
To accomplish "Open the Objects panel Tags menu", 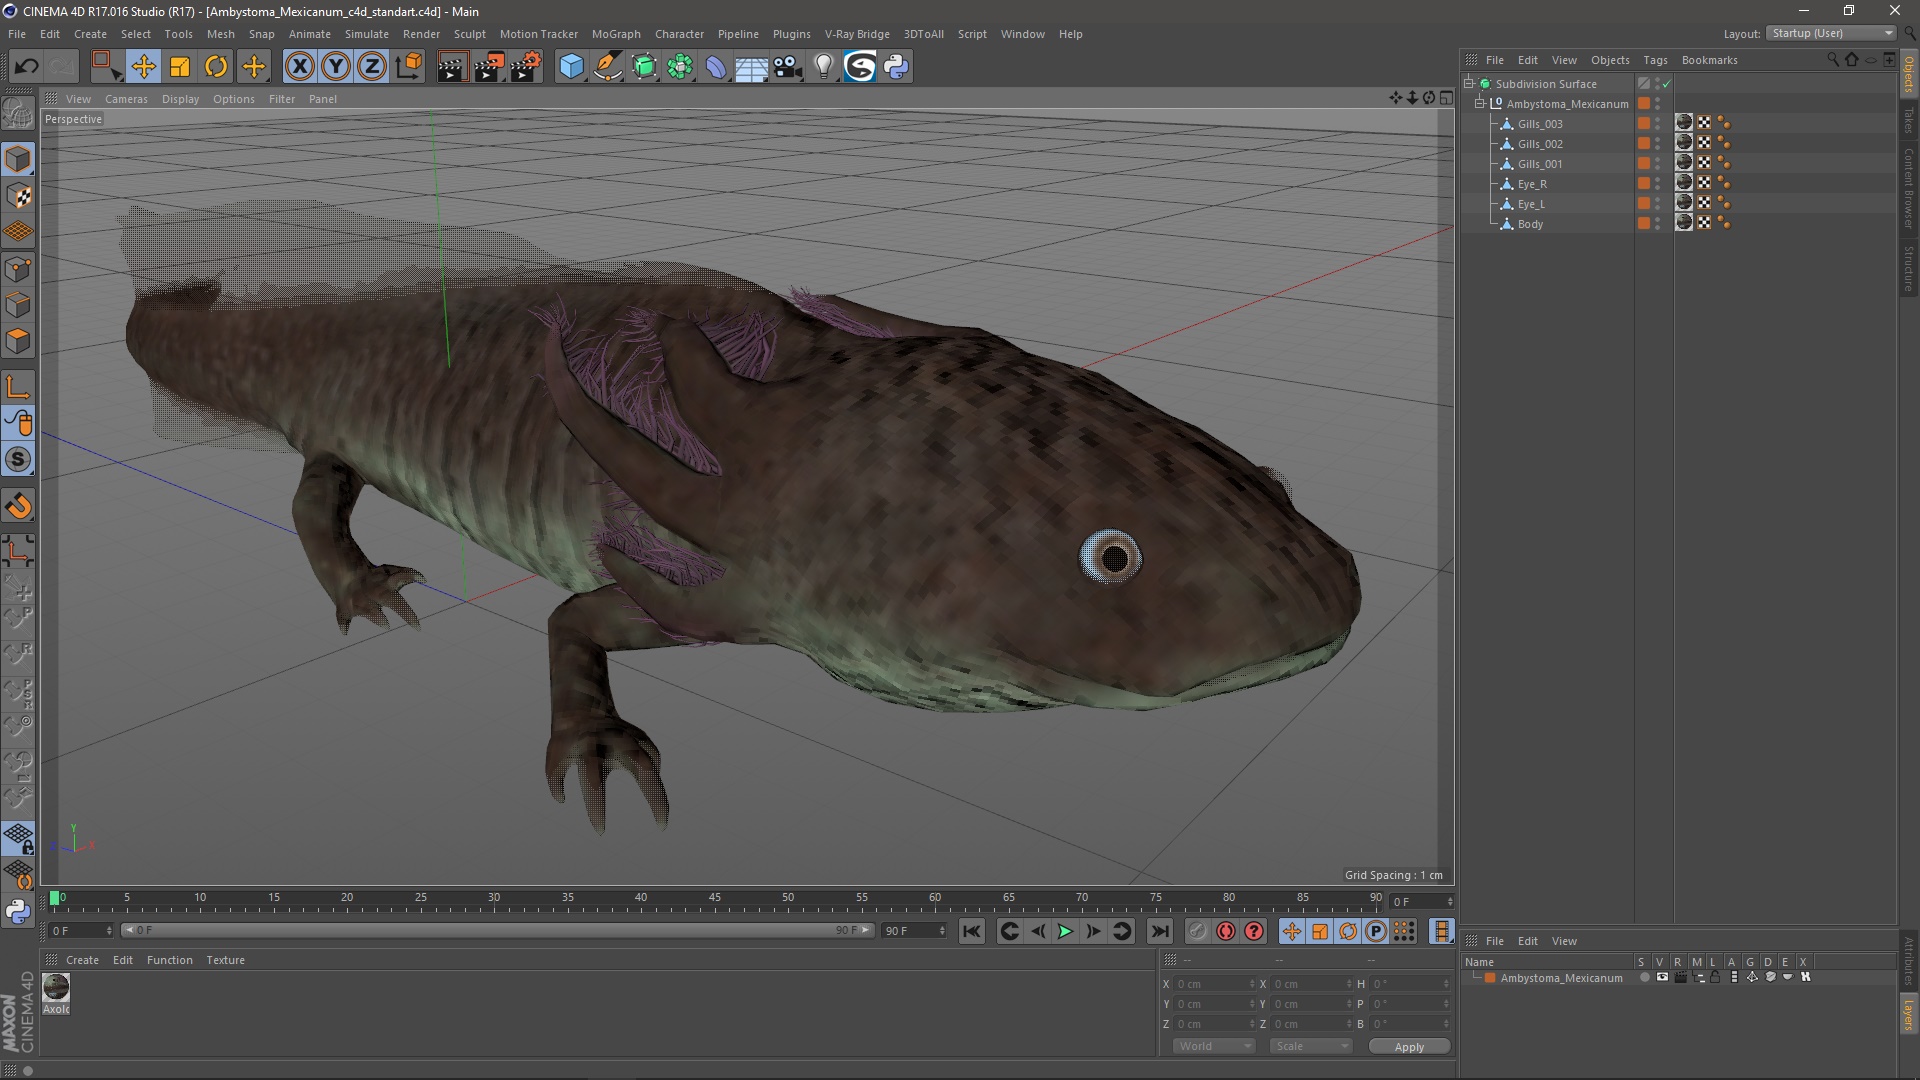I will pos(1655,60).
